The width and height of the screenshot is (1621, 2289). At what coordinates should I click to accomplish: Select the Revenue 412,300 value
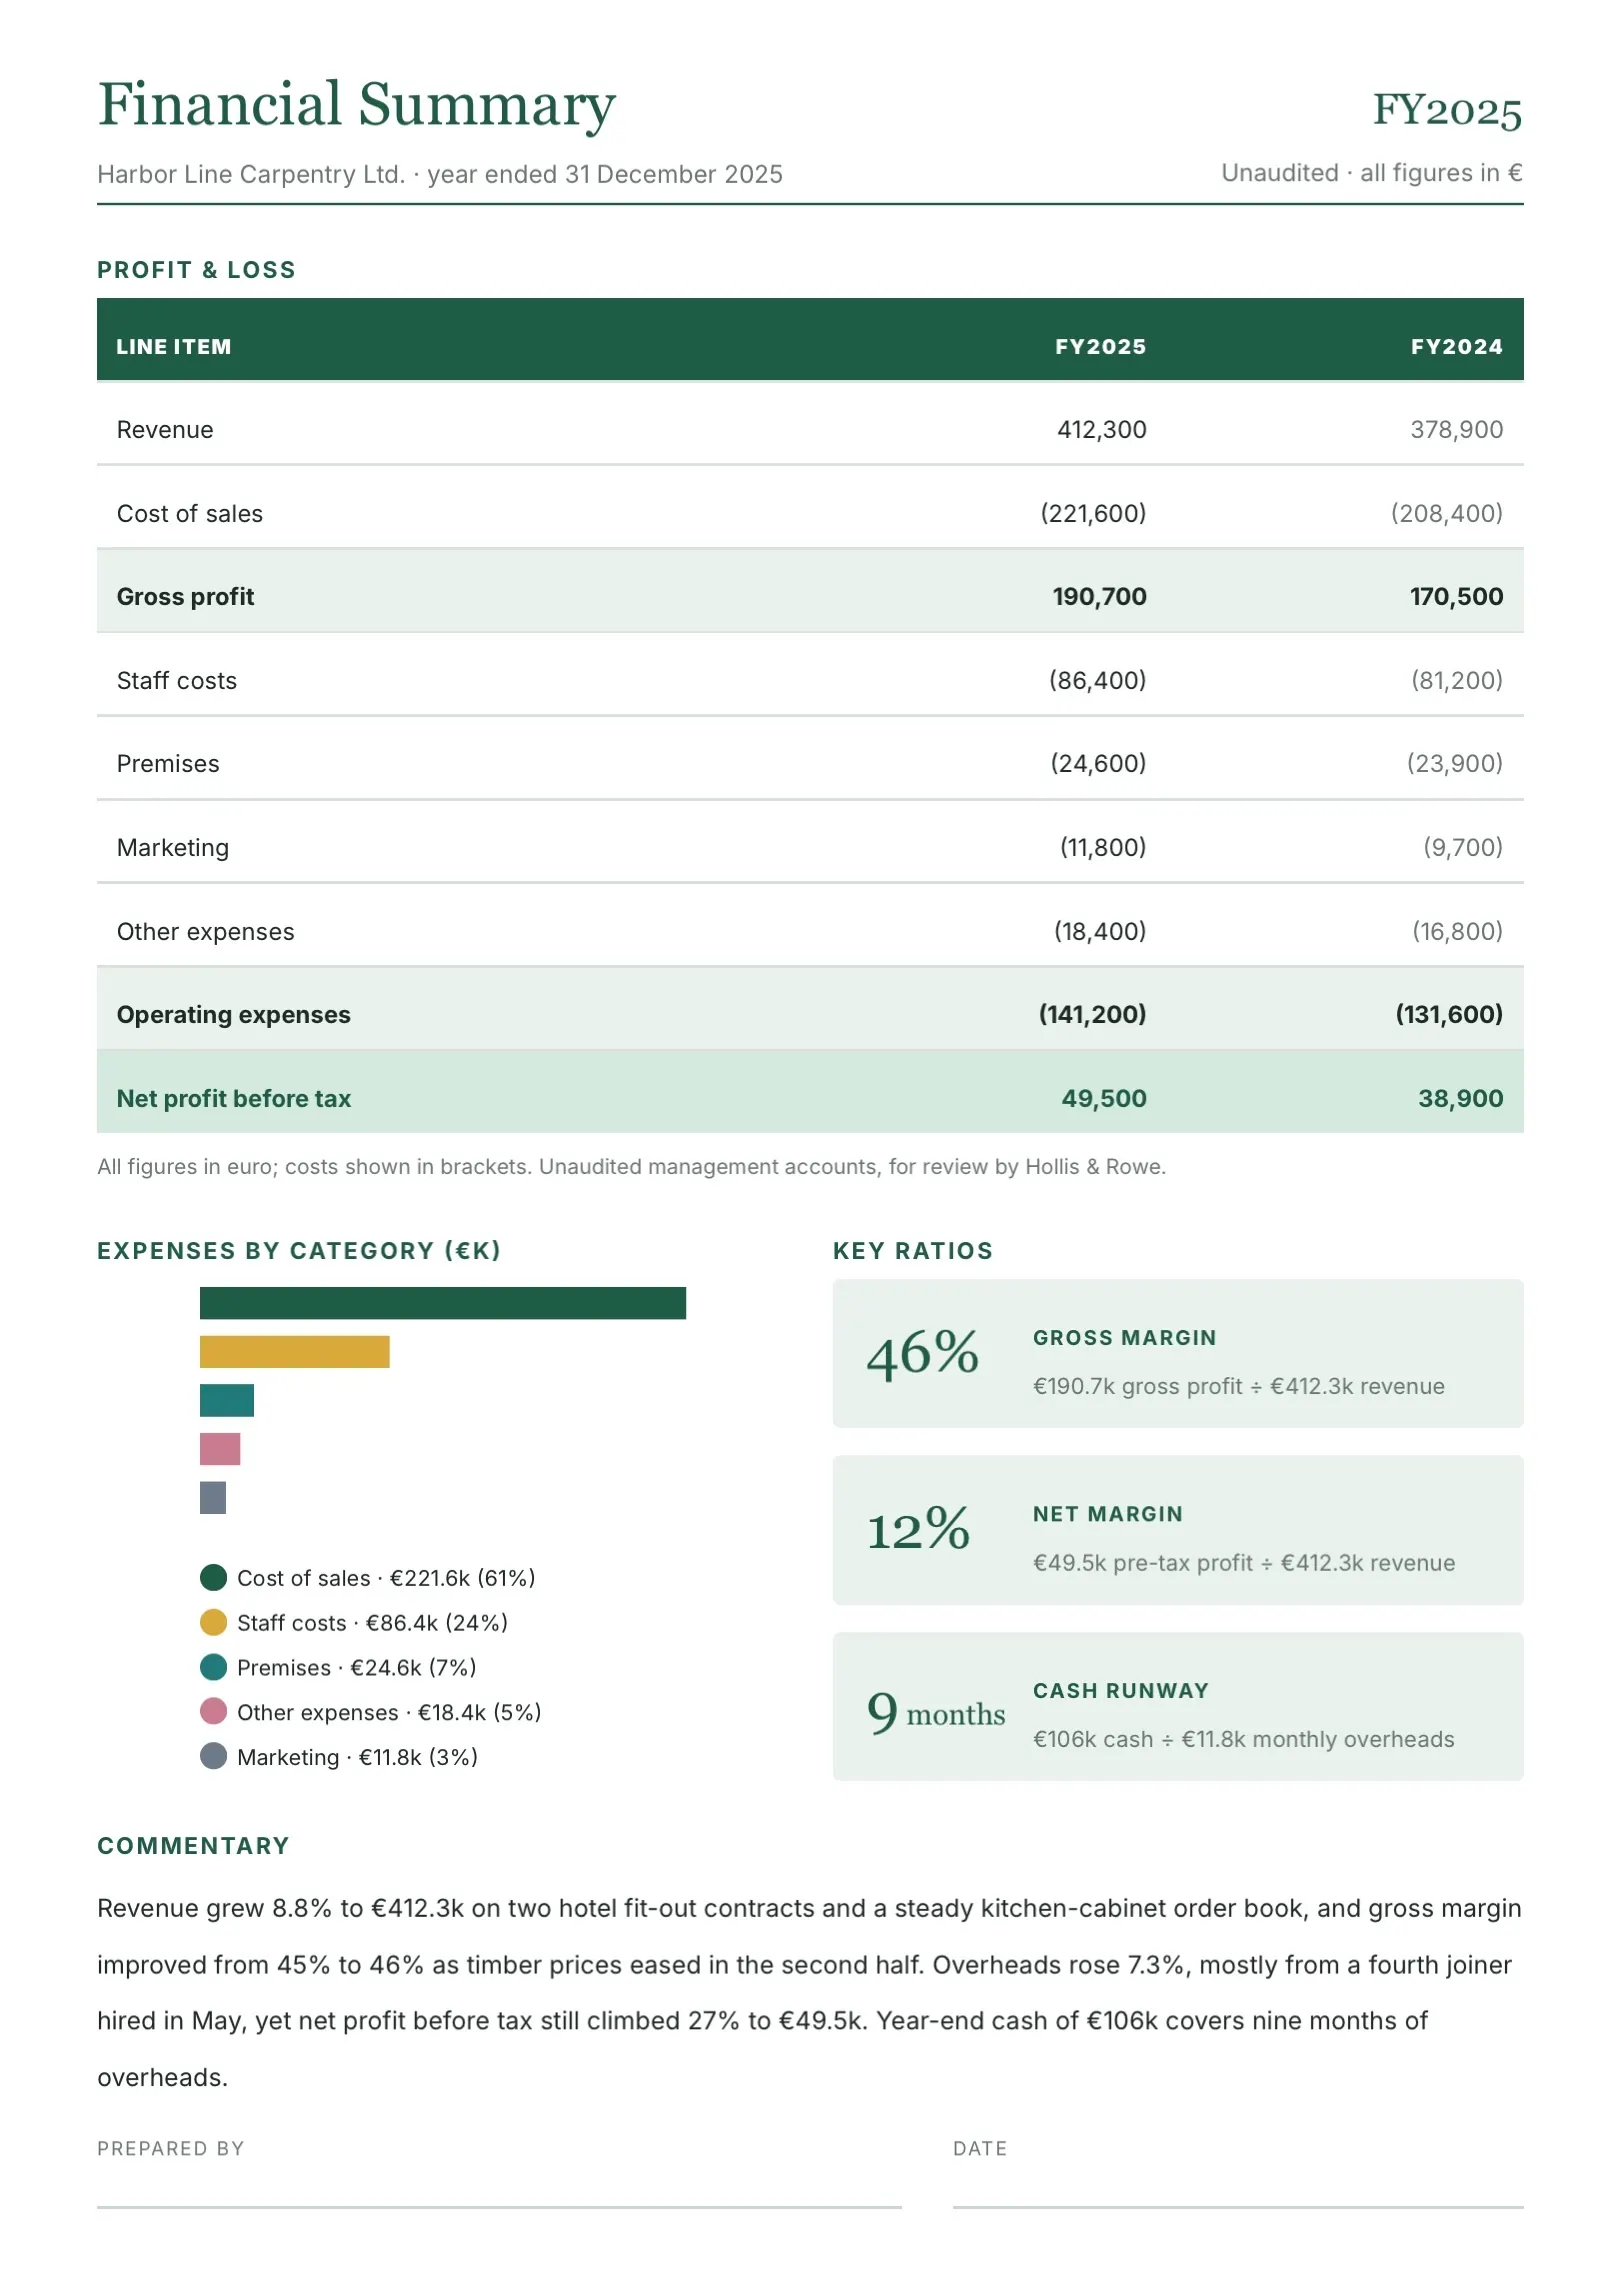pyautogui.click(x=1101, y=430)
